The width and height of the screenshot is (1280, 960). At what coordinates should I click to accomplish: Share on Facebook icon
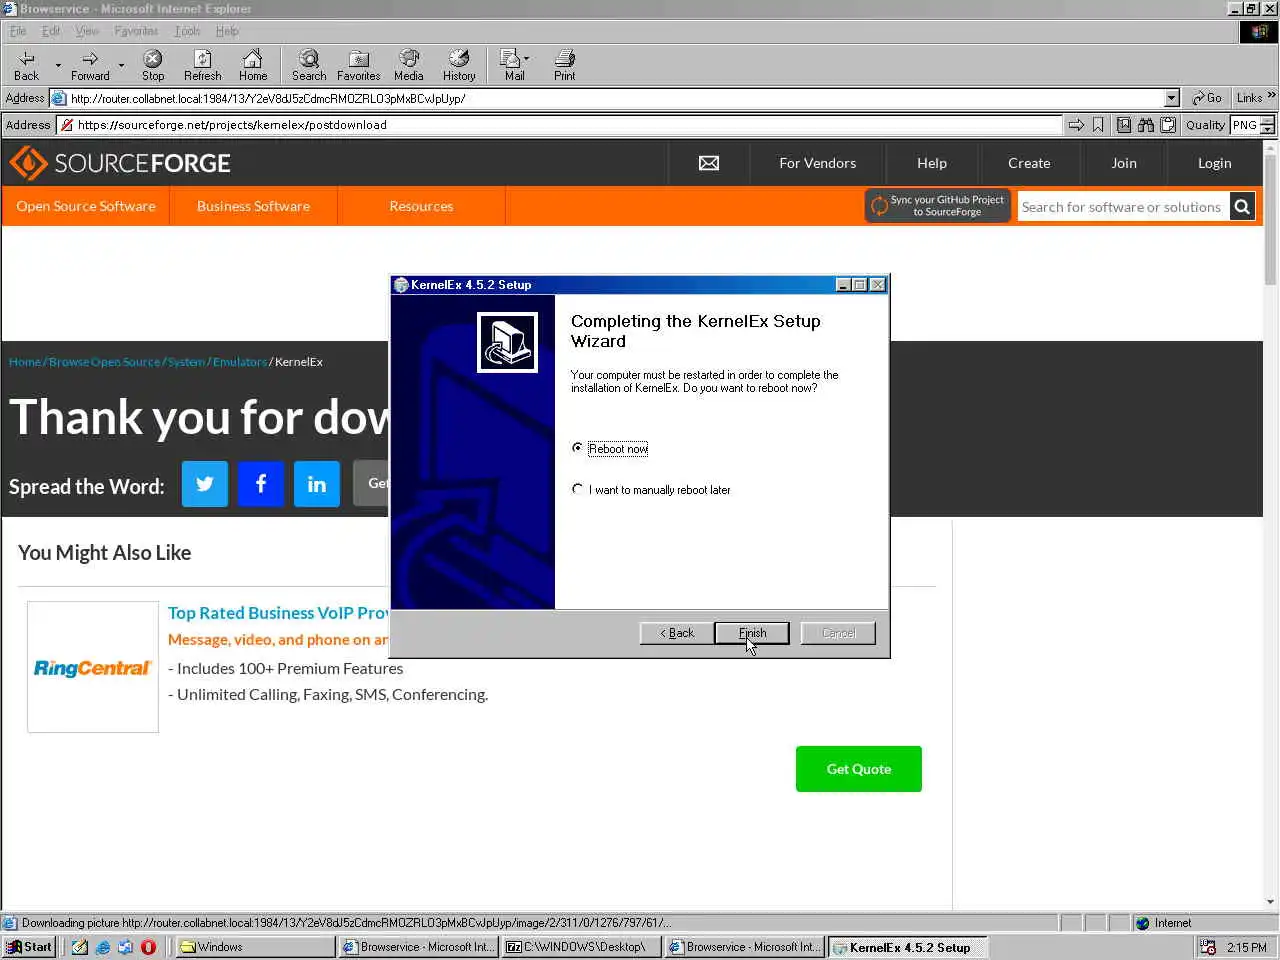[x=261, y=484]
